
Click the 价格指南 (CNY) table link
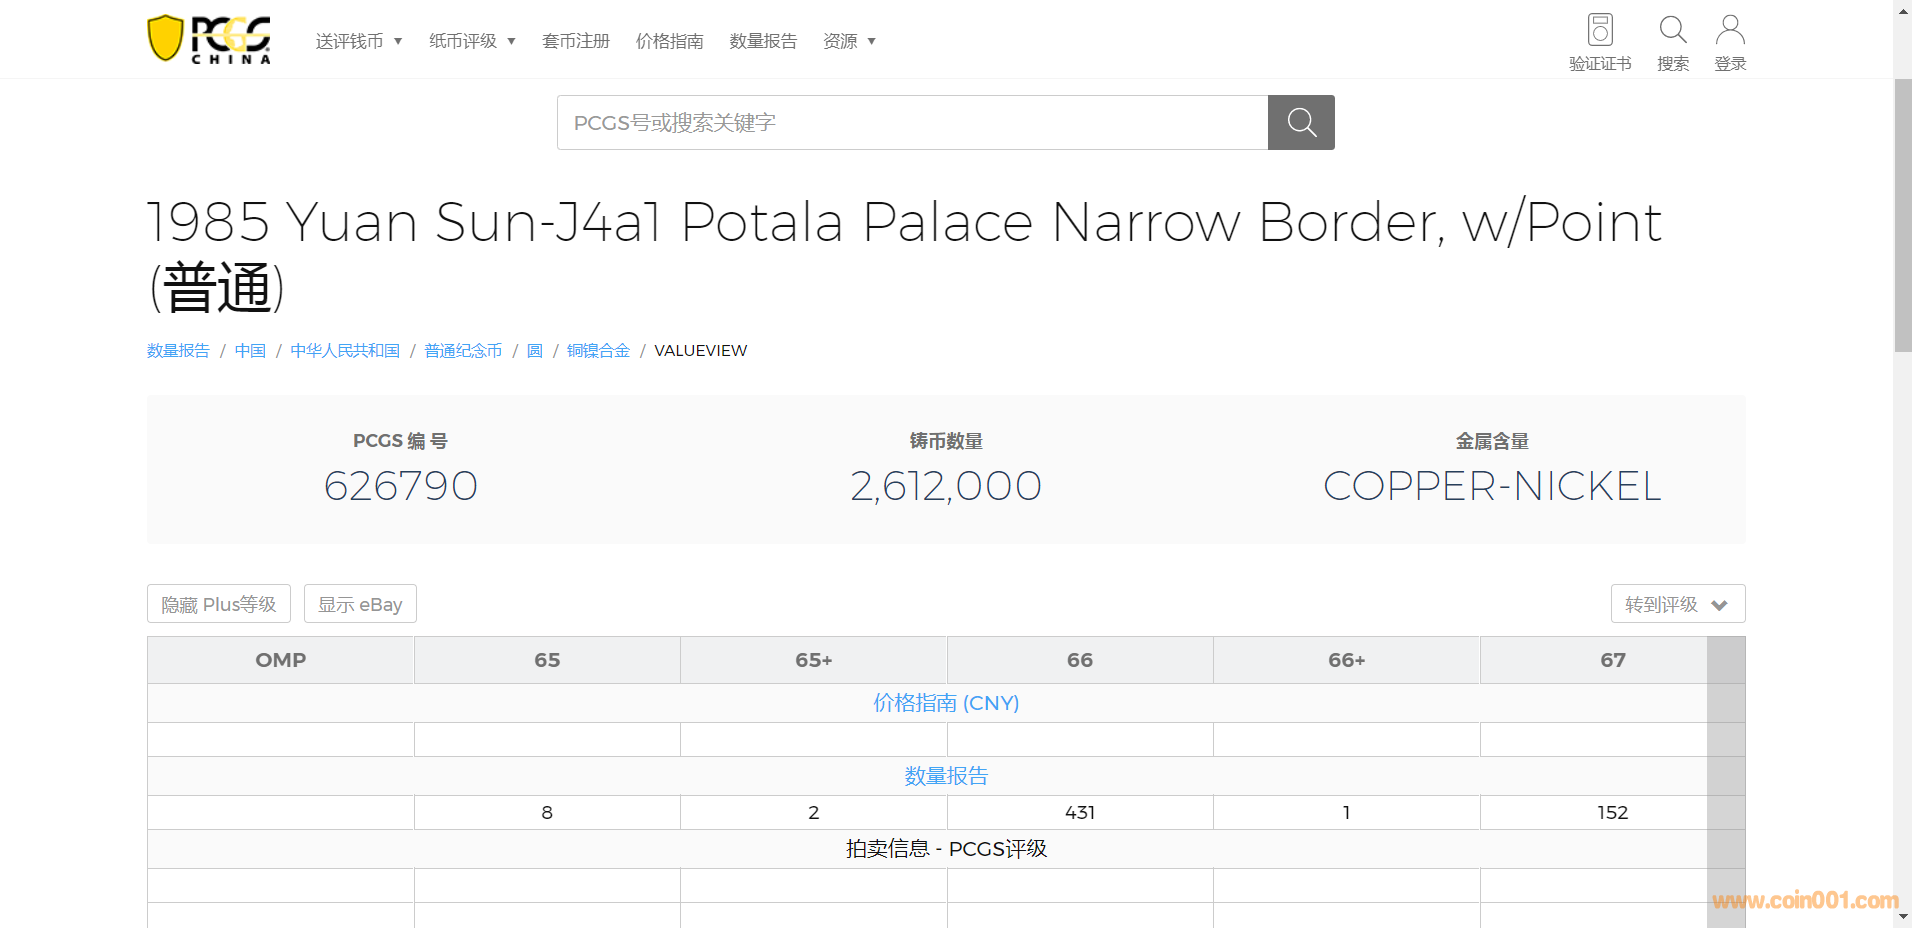(x=945, y=703)
